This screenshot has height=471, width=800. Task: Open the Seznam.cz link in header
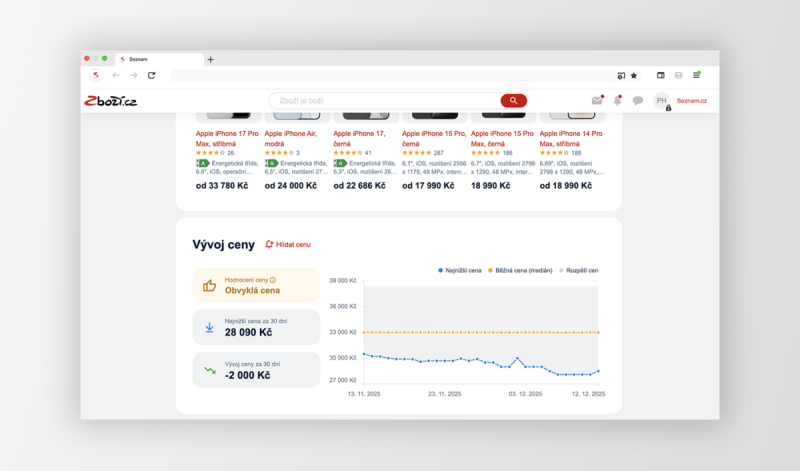tap(691, 101)
